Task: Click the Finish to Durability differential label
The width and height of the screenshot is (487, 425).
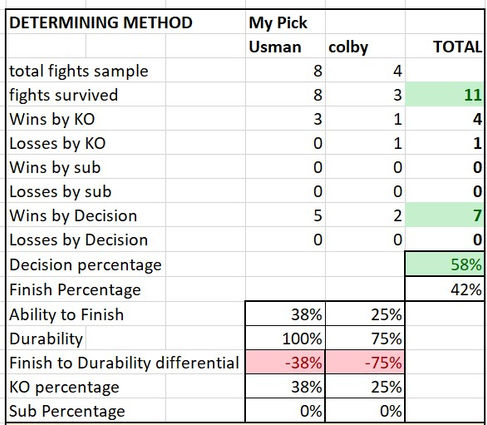Action: click(124, 363)
